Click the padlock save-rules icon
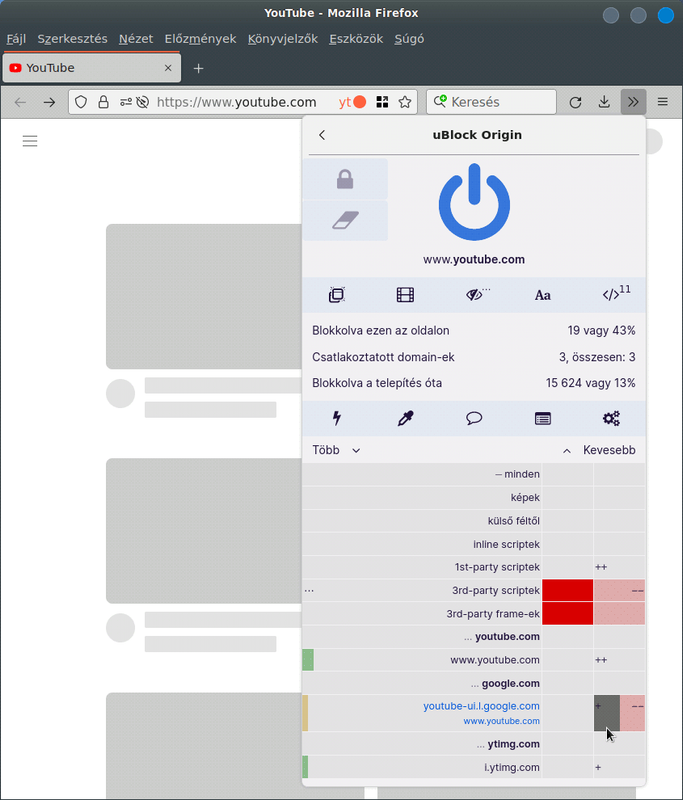Screen dimensions: 683x800 click(x=345, y=179)
